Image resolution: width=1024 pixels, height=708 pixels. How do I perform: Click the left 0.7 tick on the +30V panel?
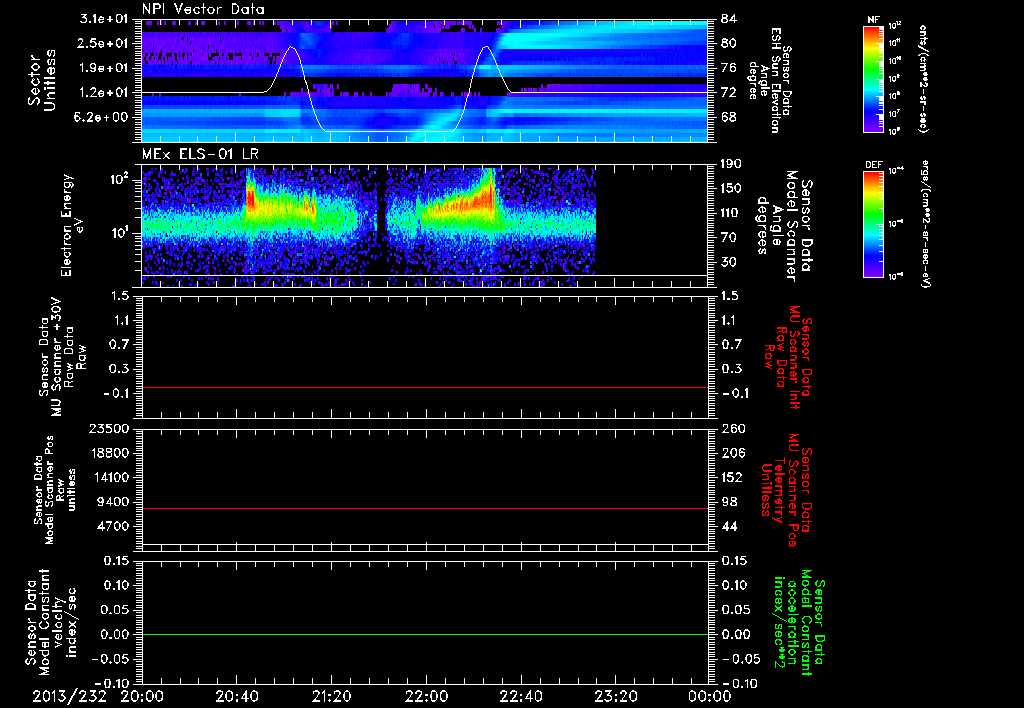[x=120, y=345]
